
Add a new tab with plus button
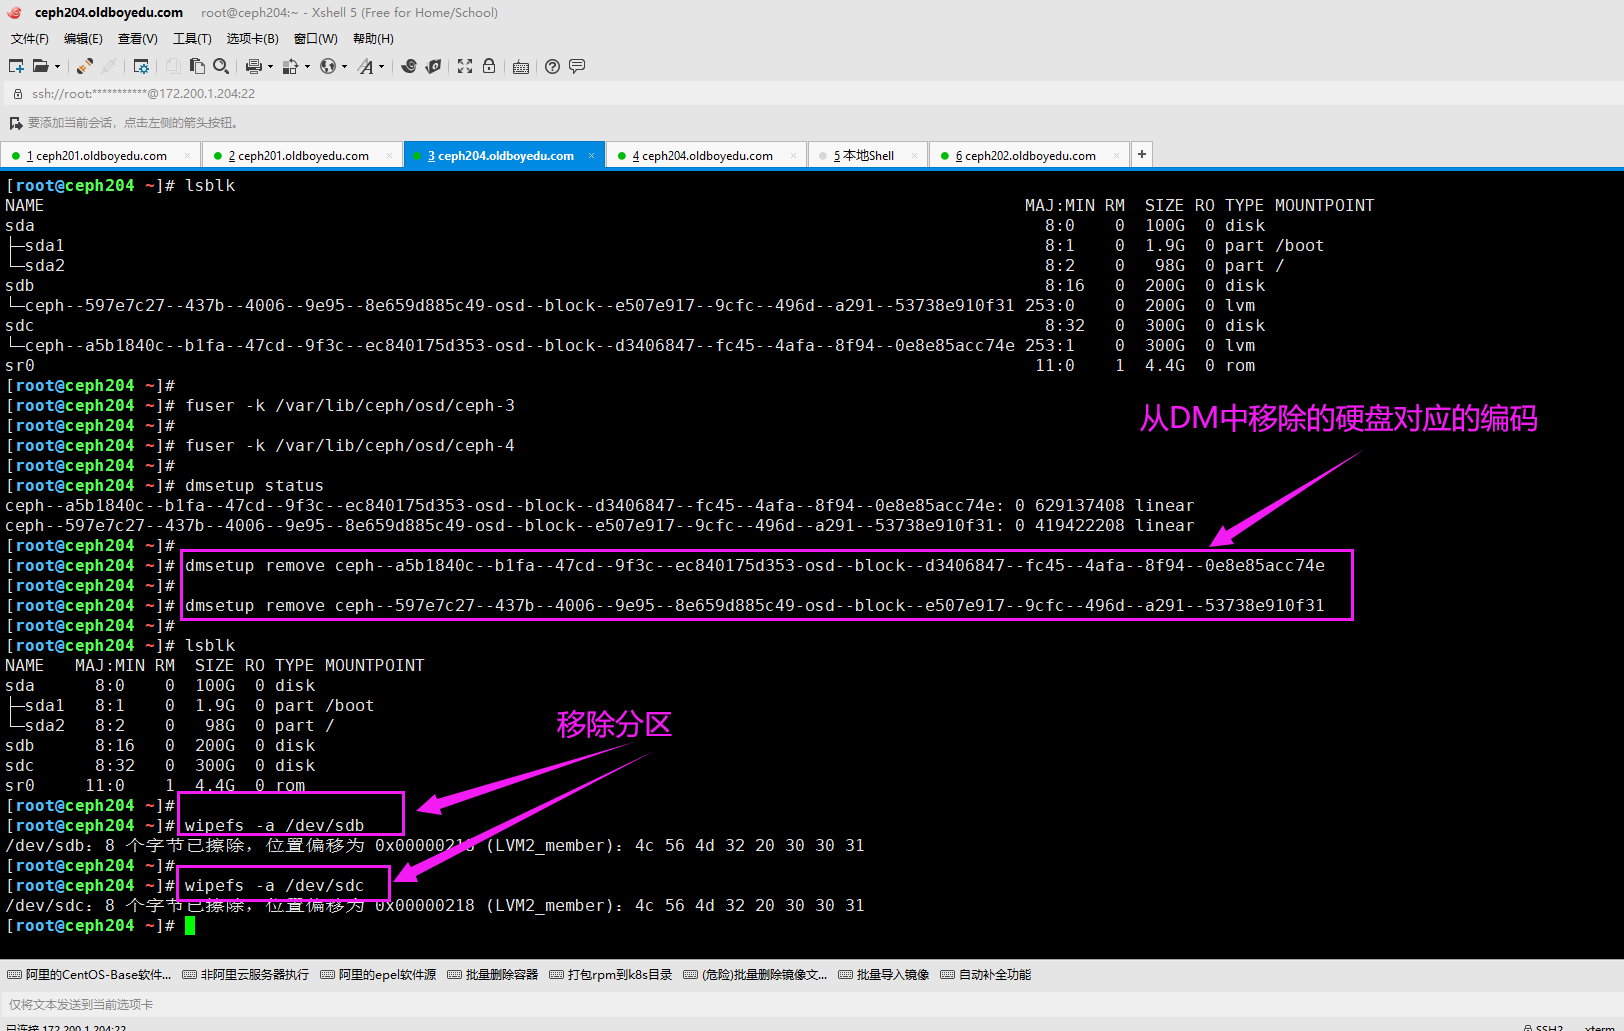[x=1142, y=154]
